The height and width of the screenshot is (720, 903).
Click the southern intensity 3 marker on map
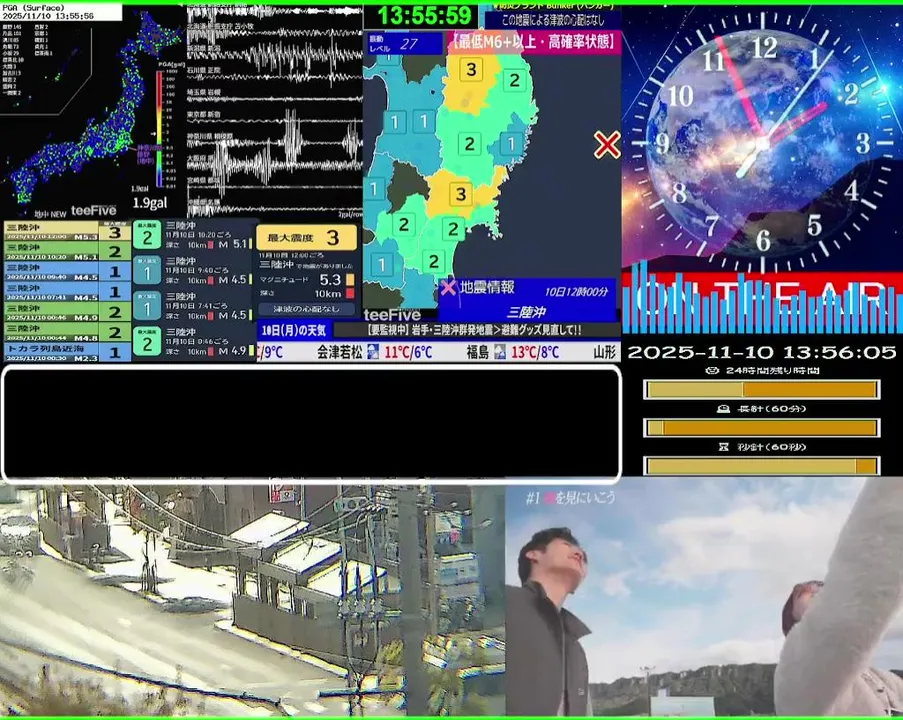click(461, 194)
